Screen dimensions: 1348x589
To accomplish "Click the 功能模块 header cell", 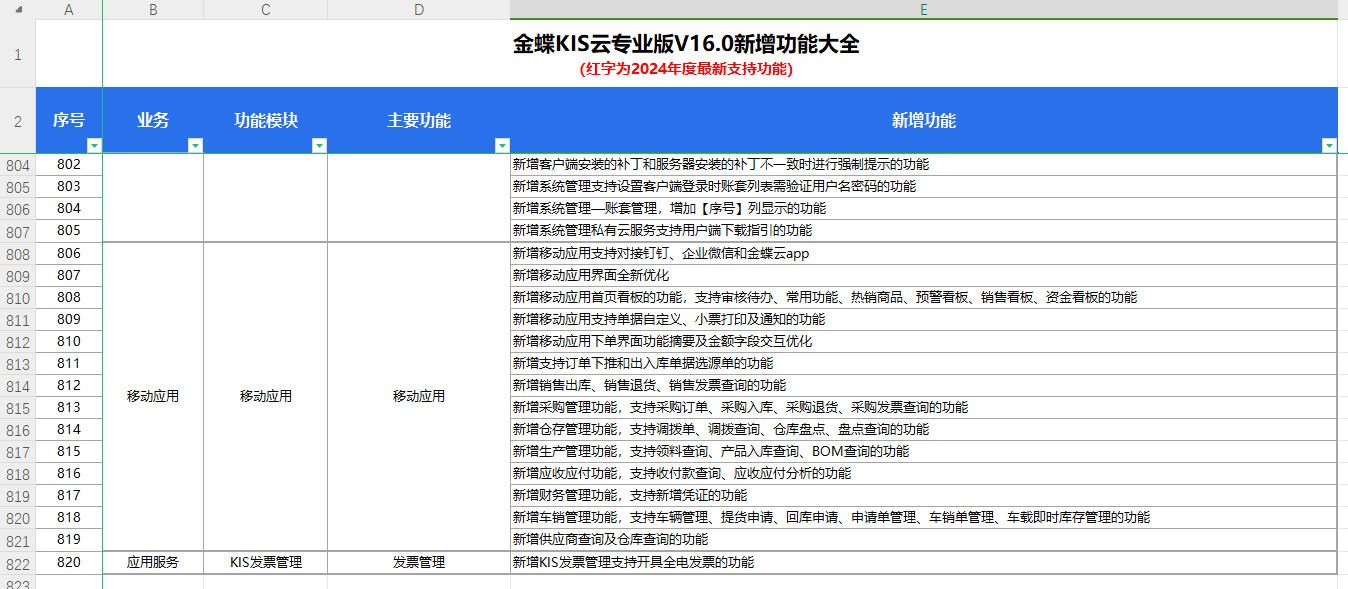I will pyautogui.click(x=265, y=121).
